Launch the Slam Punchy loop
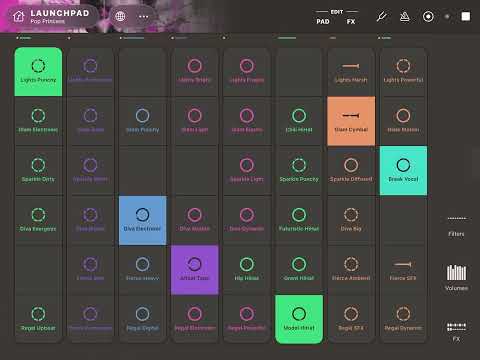 [x=143, y=121]
